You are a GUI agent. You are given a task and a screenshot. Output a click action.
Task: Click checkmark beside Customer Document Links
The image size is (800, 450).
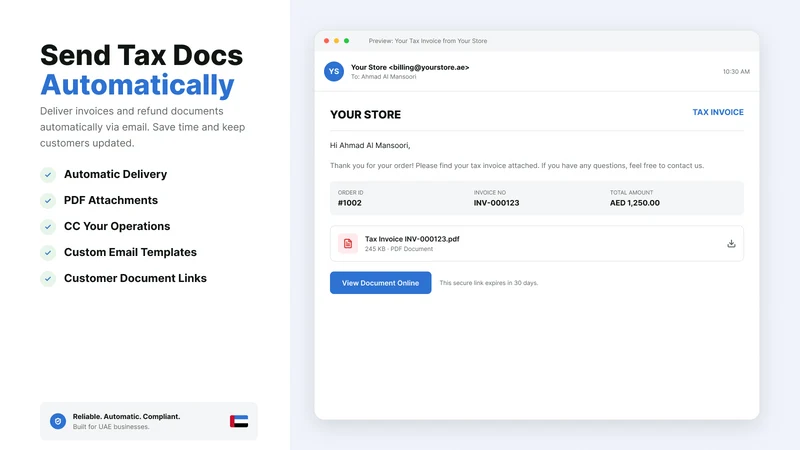pyautogui.click(x=48, y=279)
